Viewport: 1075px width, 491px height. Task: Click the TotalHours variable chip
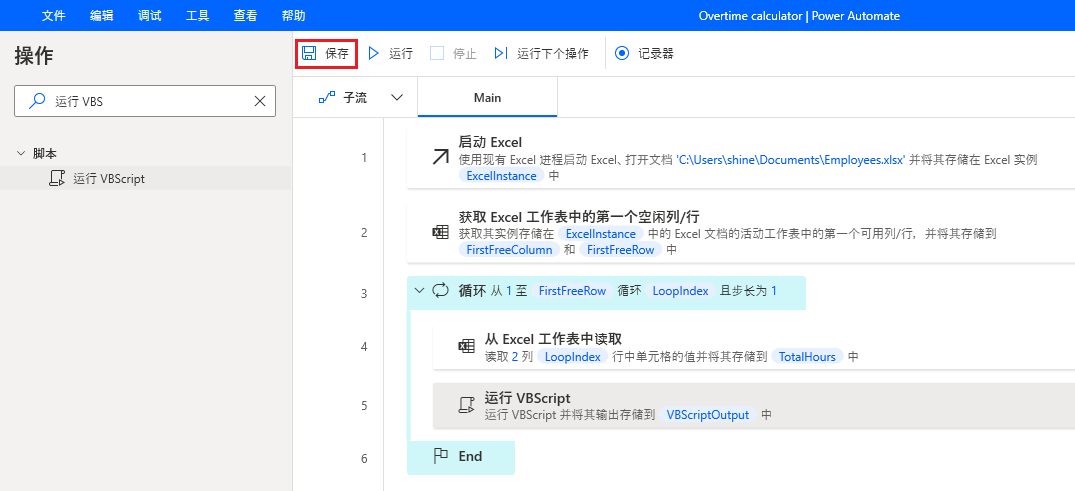coord(807,357)
